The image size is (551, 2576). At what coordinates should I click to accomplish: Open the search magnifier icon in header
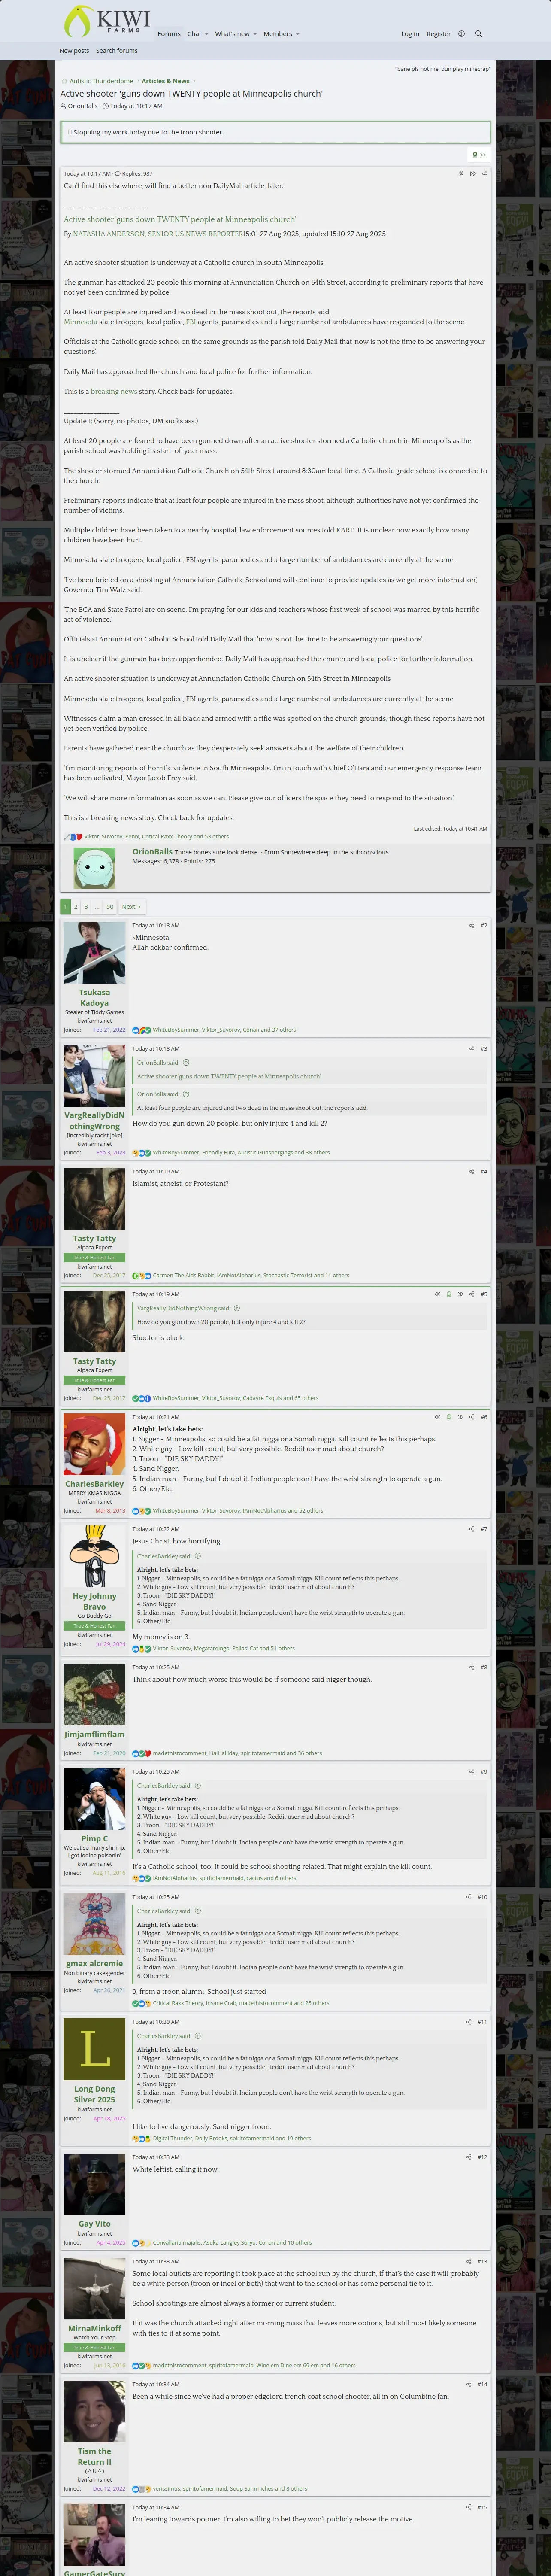478,34
